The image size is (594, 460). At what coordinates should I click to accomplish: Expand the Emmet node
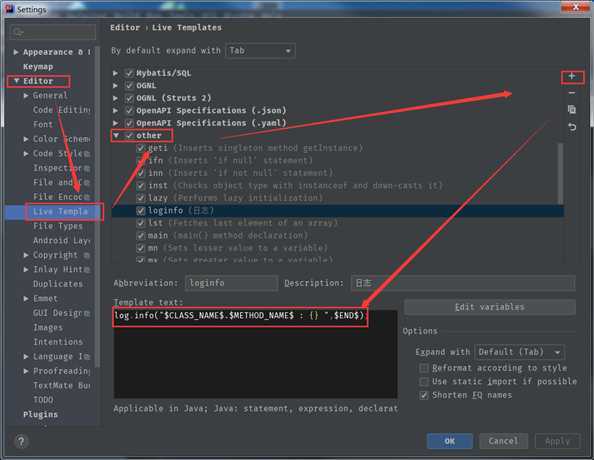[26, 299]
